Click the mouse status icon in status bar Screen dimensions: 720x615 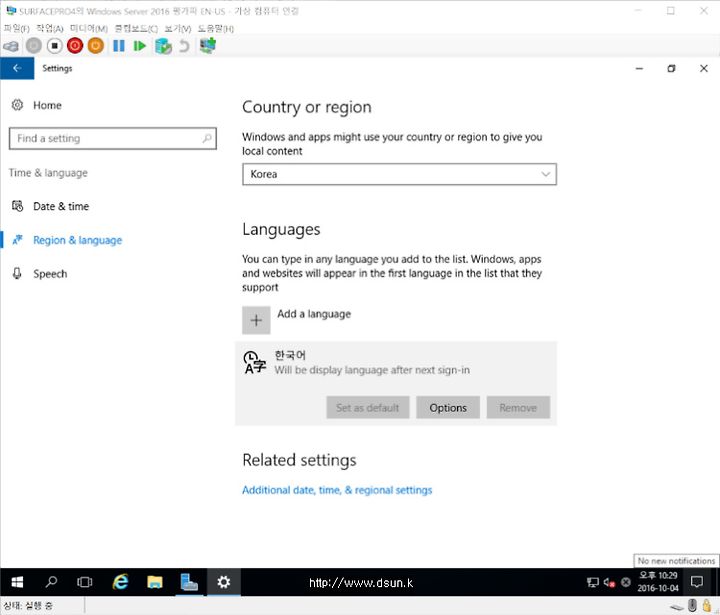(x=692, y=605)
